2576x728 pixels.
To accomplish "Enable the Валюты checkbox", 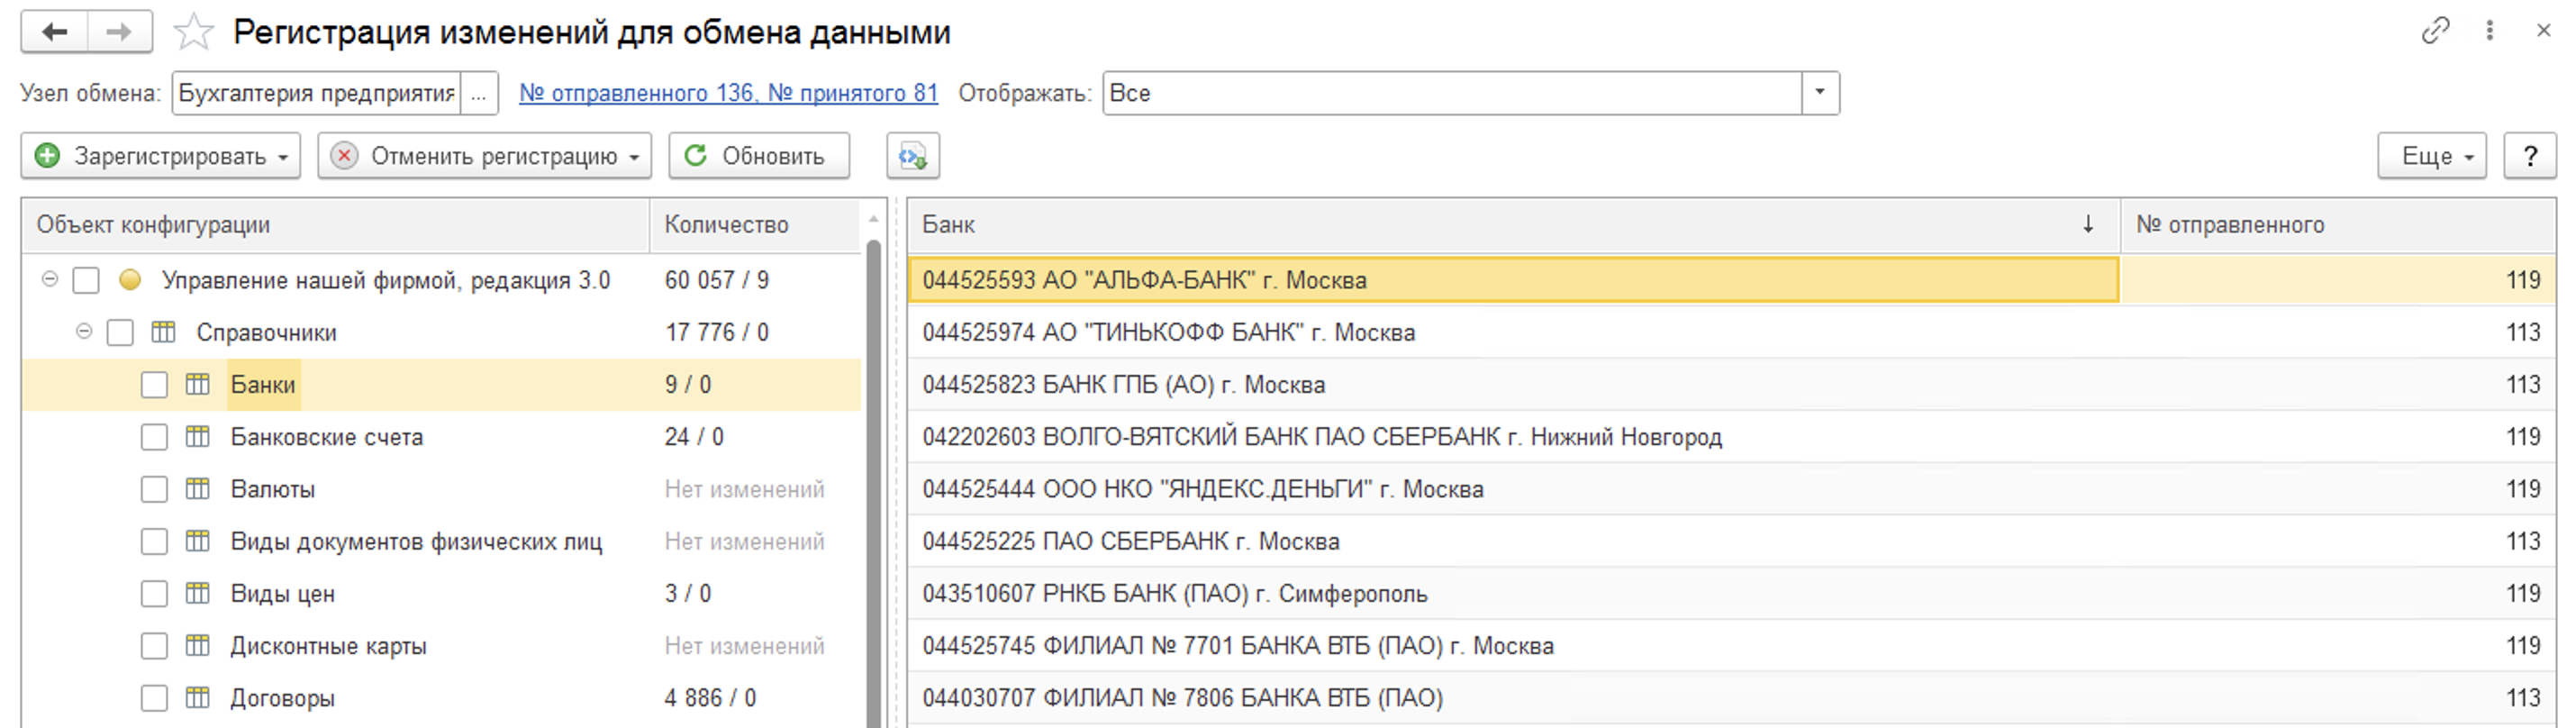I will (x=154, y=489).
